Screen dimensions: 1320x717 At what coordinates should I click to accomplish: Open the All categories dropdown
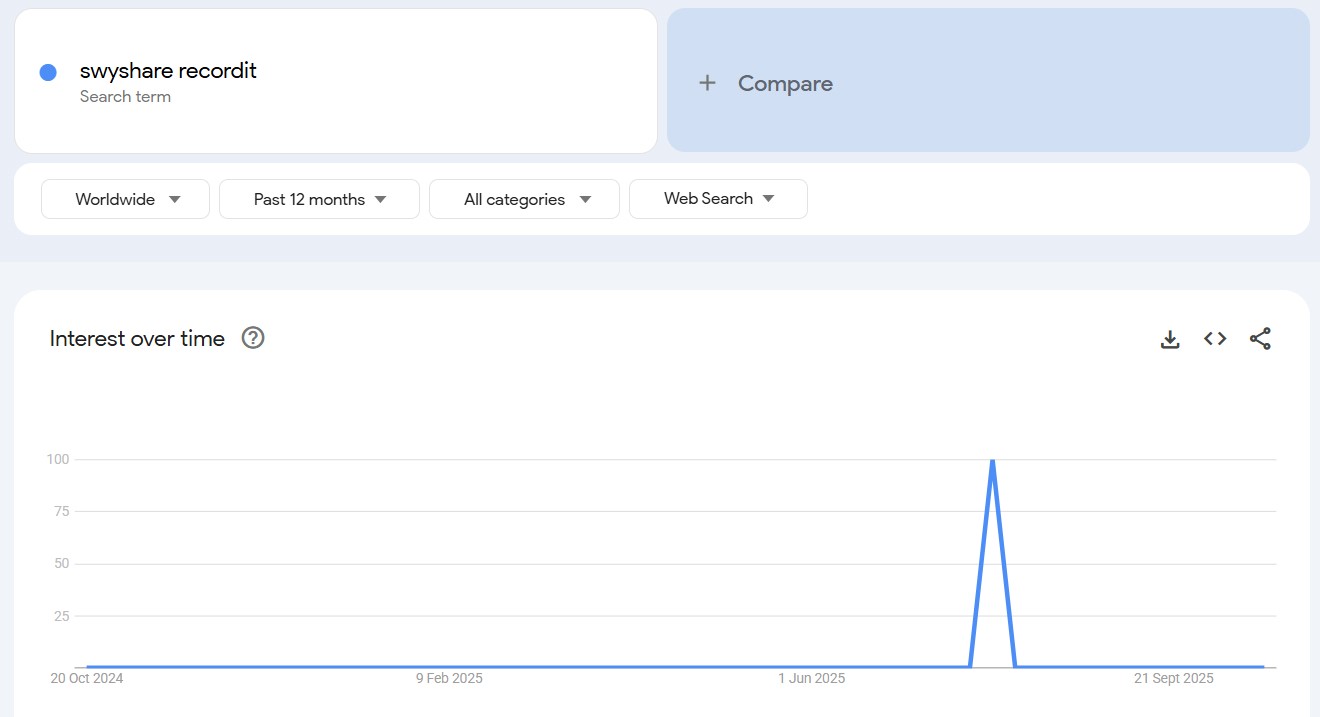524,199
